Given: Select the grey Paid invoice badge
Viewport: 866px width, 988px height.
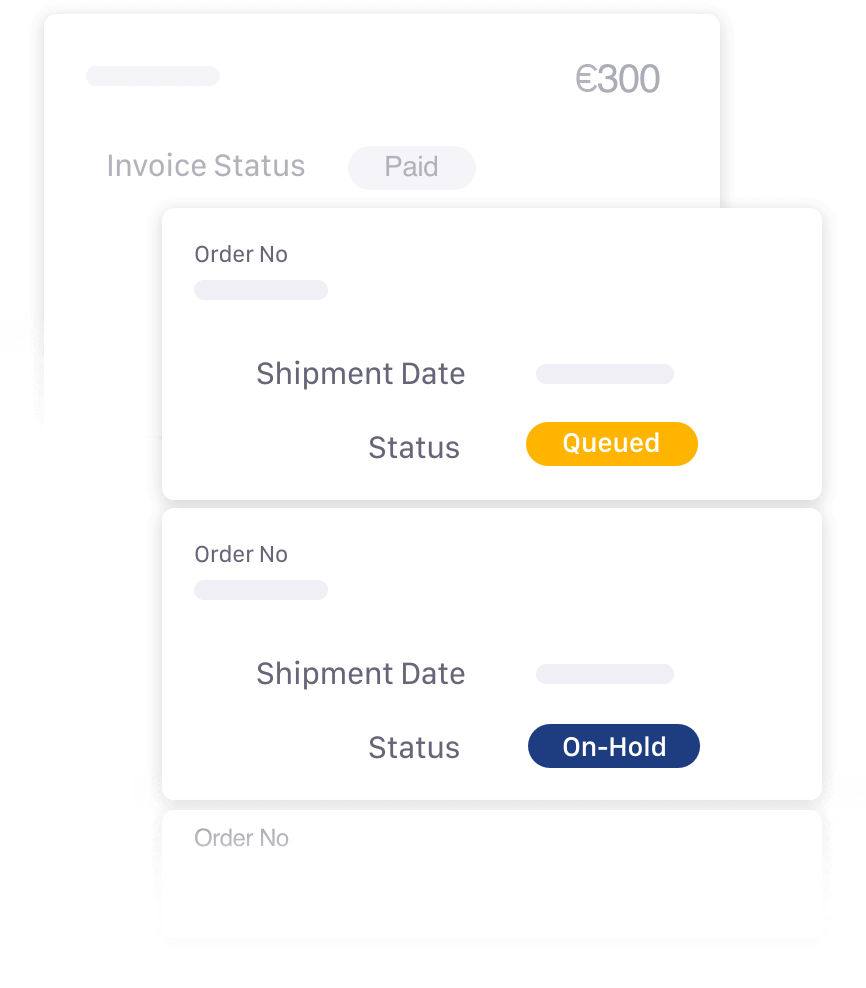Looking at the screenshot, I should coord(411,167).
